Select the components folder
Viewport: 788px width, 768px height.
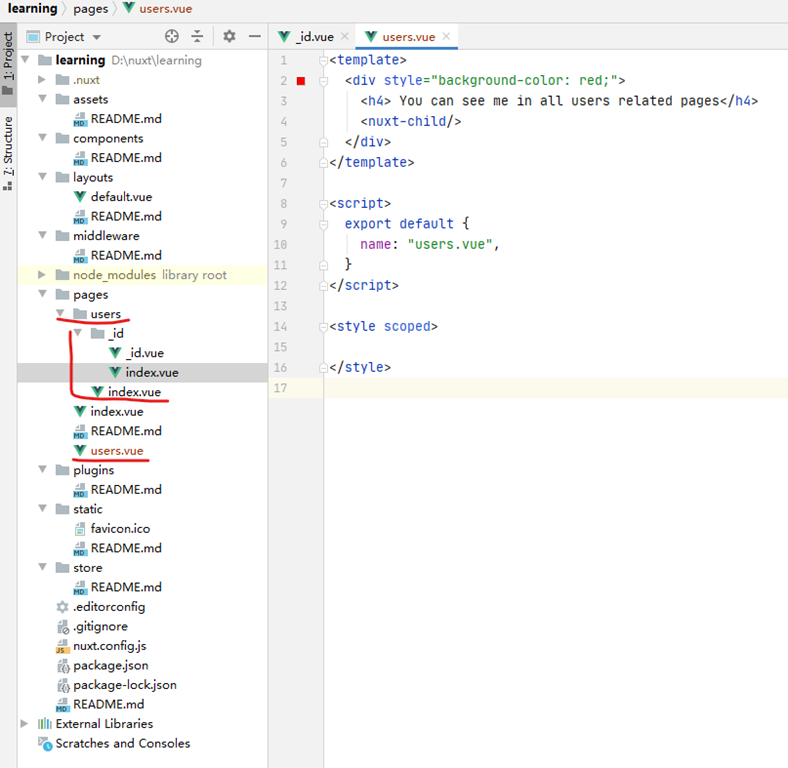108,138
